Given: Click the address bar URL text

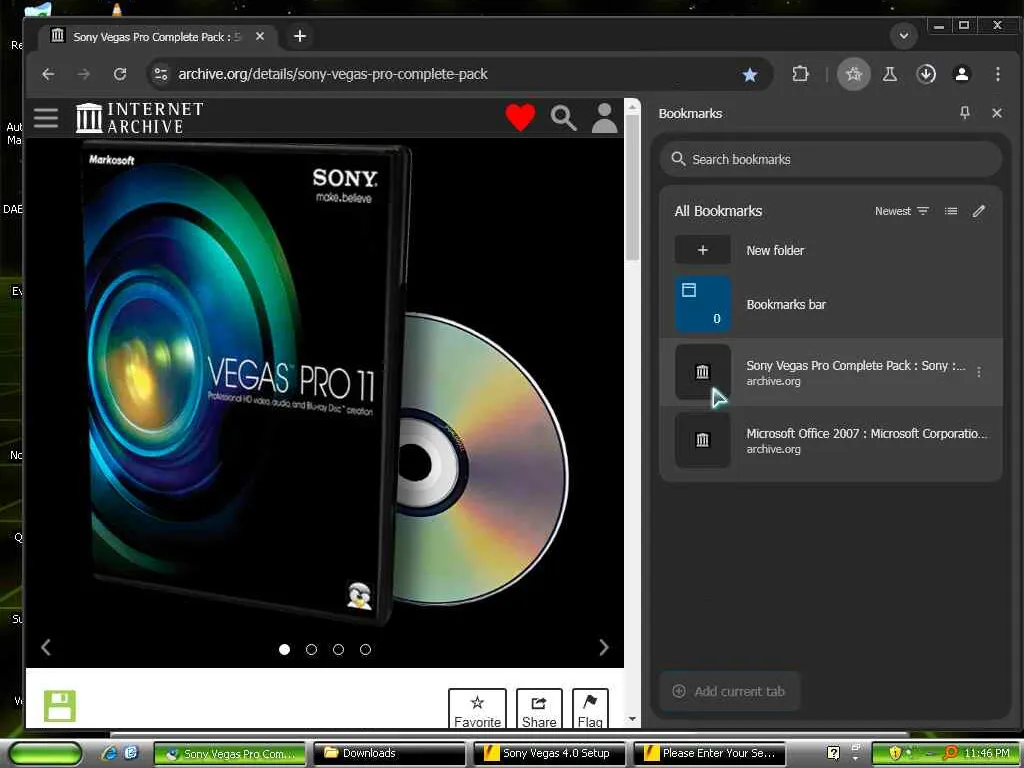Looking at the screenshot, I should (x=333, y=74).
